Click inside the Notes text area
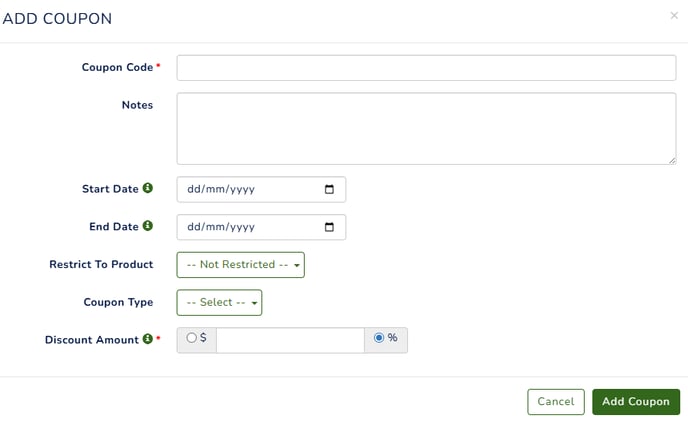 [426, 129]
